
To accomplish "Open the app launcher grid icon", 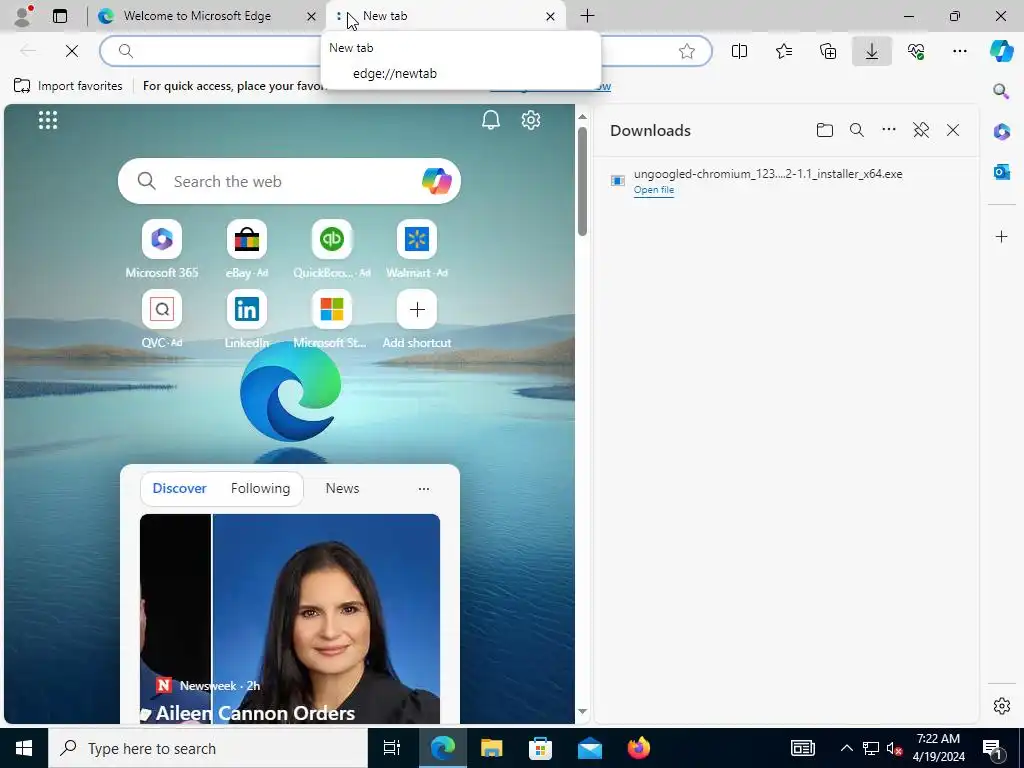I will [x=48, y=120].
